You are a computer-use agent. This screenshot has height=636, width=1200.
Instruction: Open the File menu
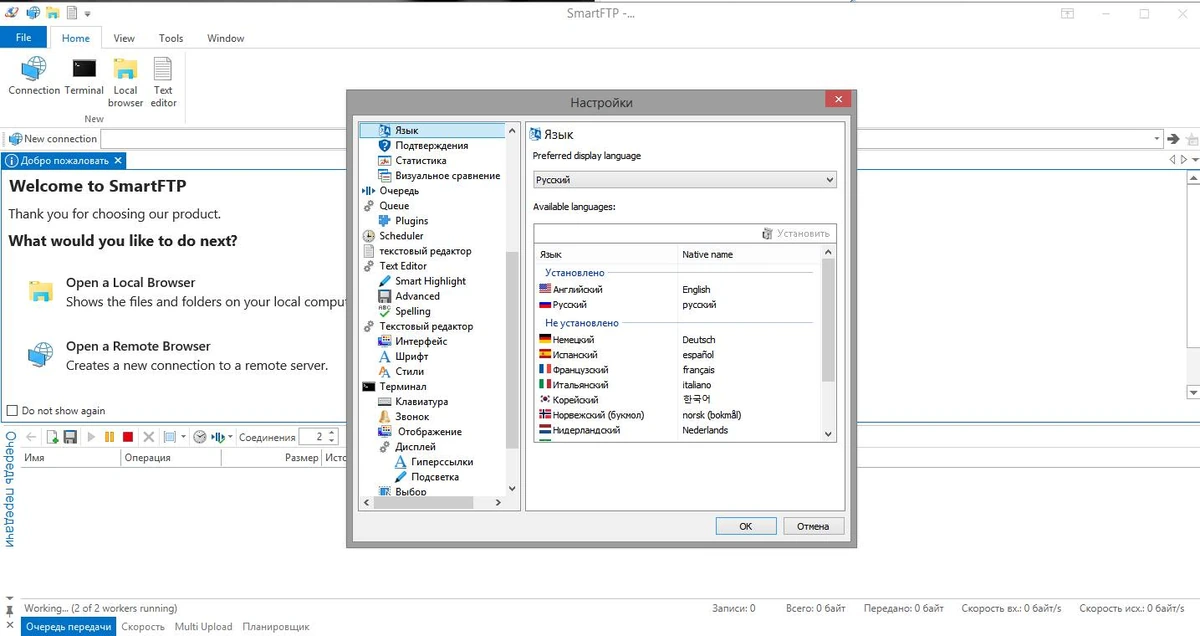tap(23, 38)
